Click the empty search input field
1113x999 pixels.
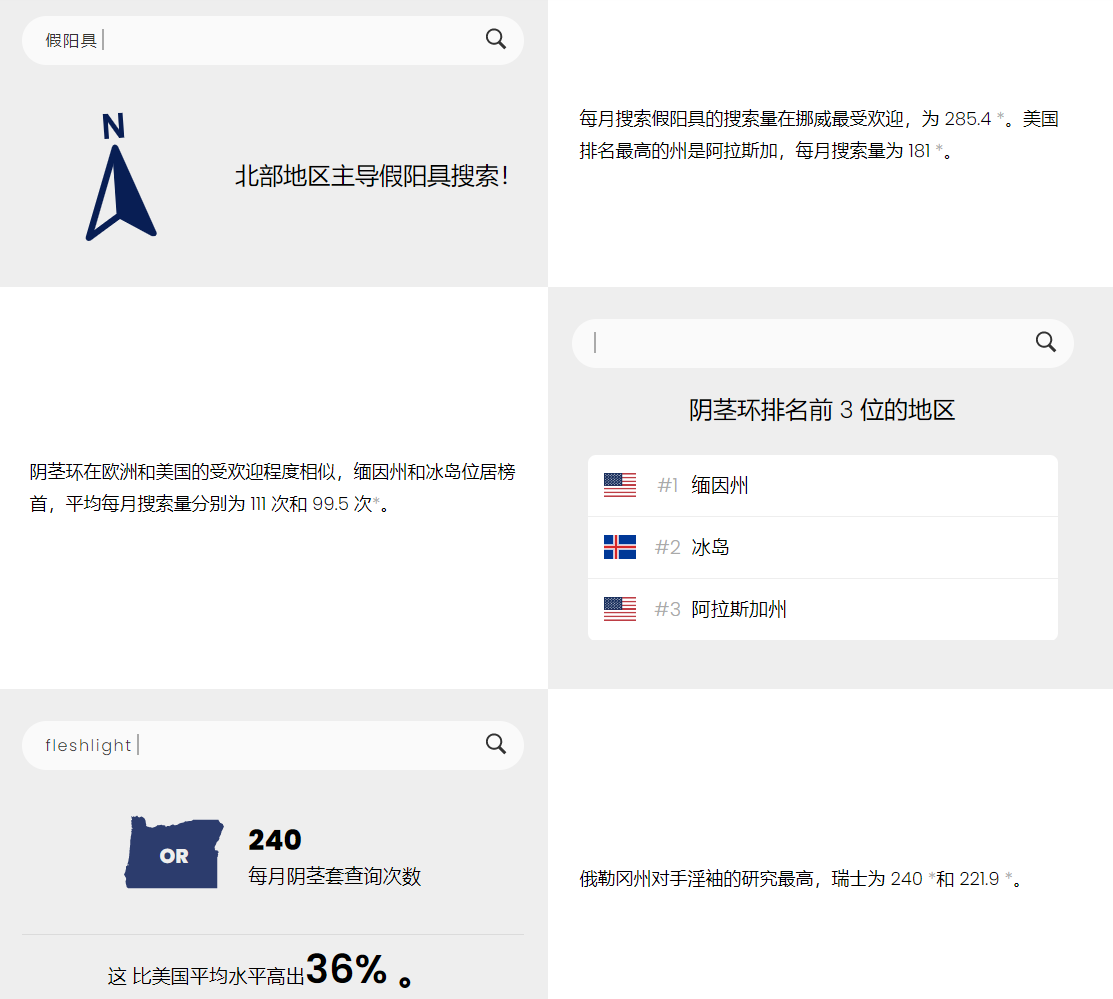[823, 344]
